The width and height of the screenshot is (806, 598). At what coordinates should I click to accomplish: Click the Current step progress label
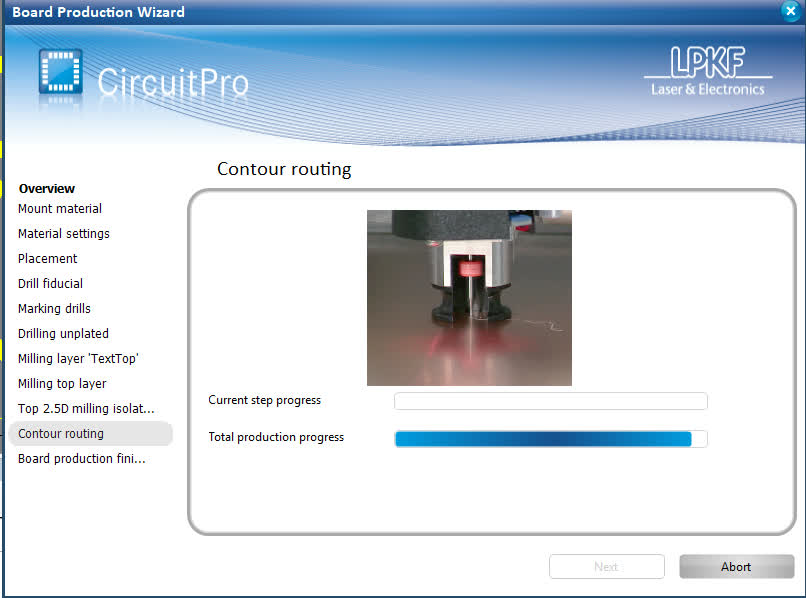(x=264, y=400)
